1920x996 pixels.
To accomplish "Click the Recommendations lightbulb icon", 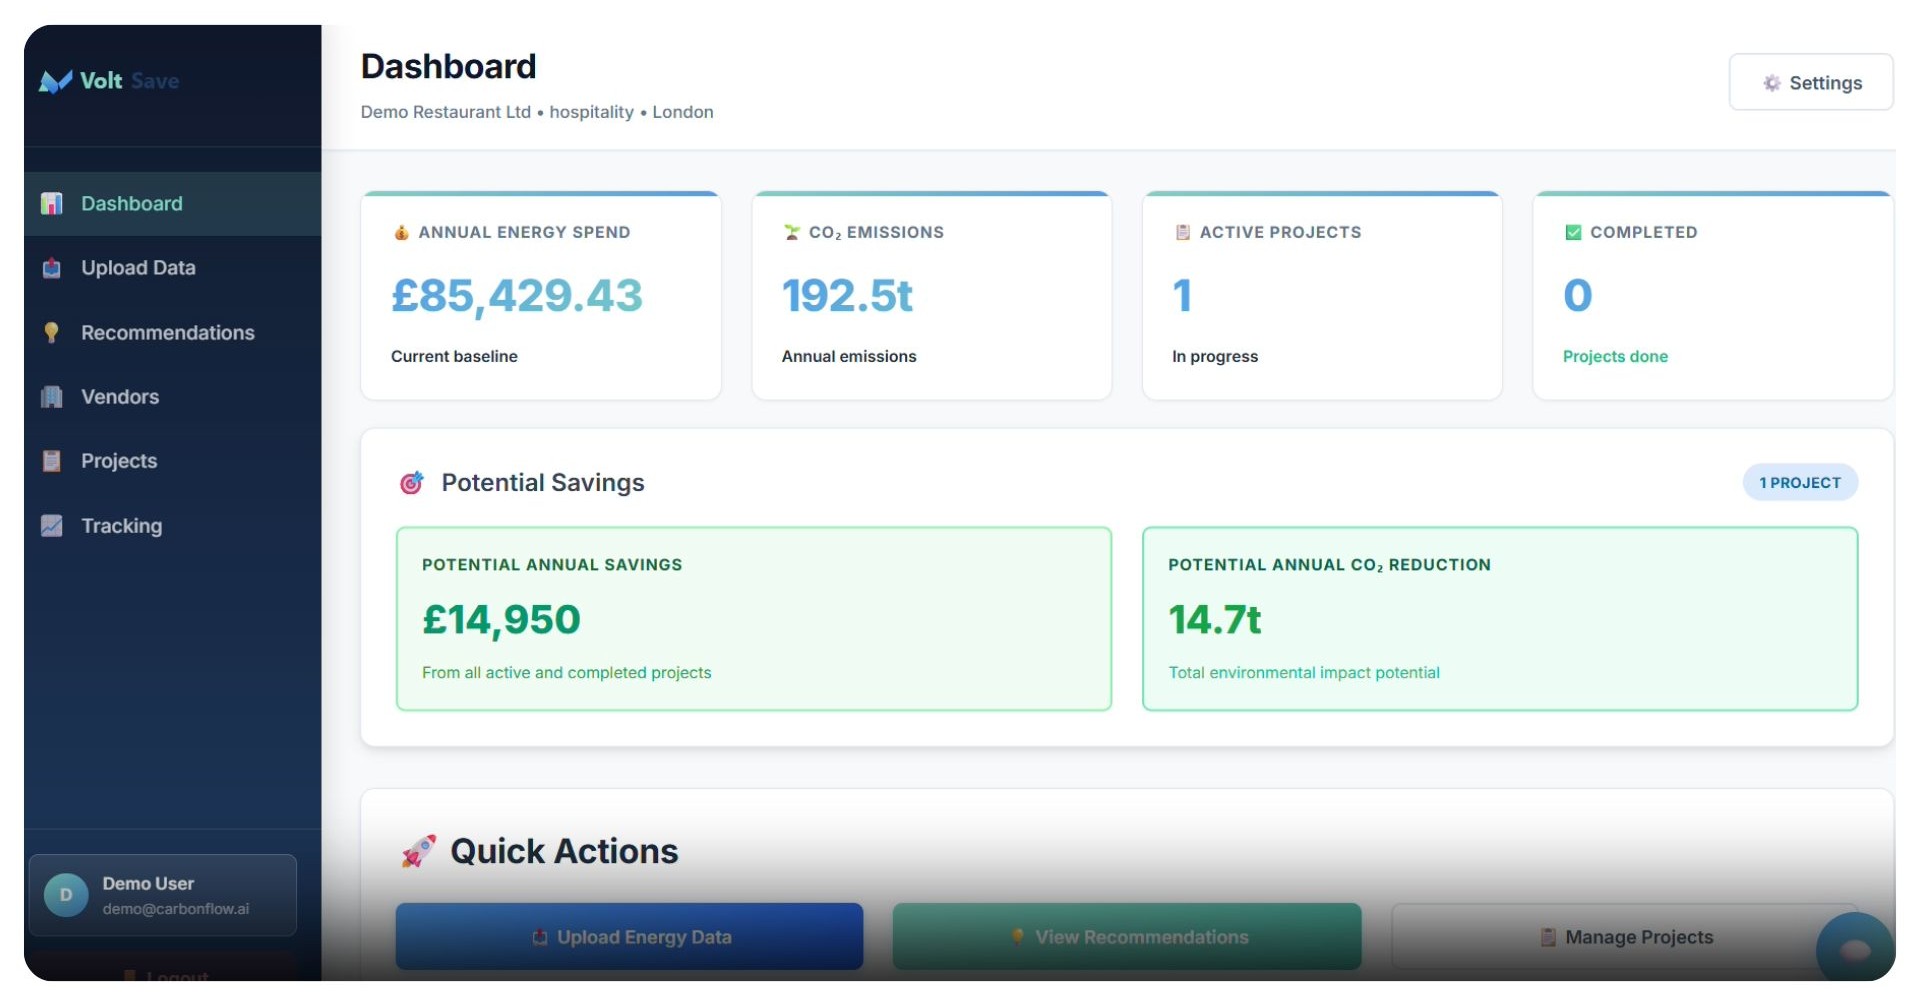I will pyautogui.click(x=50, y=332).
